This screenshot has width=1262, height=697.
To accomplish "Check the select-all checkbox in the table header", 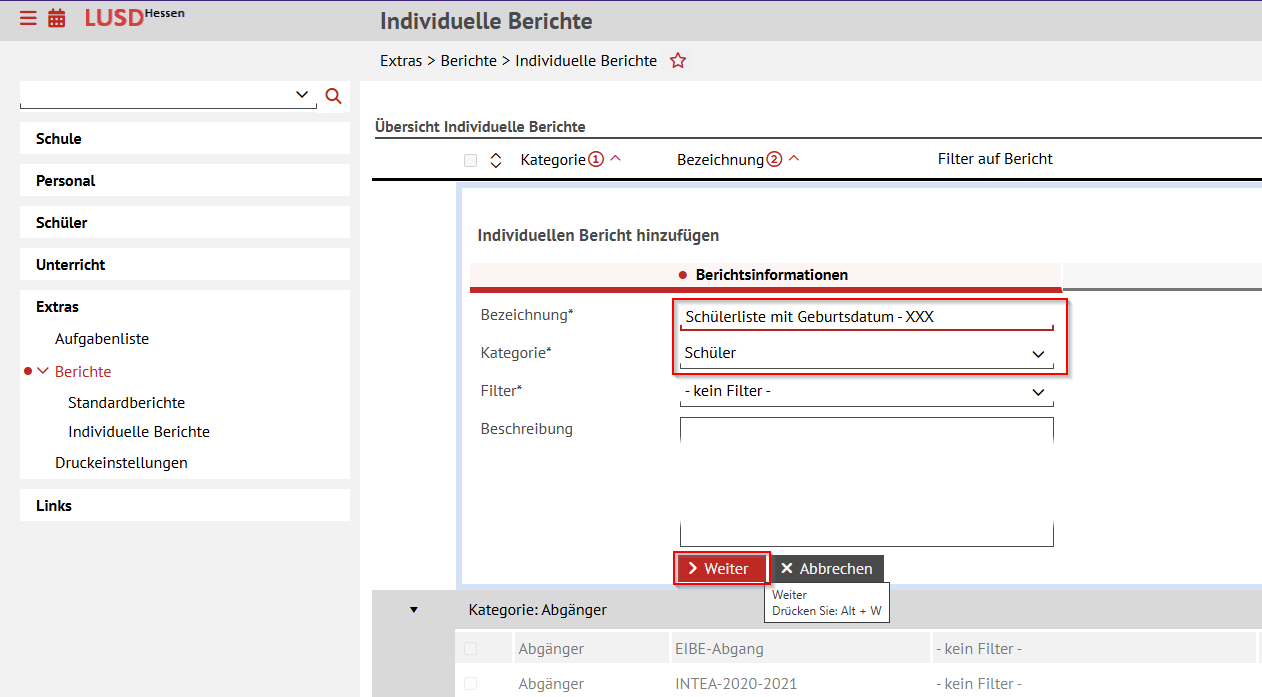I will [469, 159].
